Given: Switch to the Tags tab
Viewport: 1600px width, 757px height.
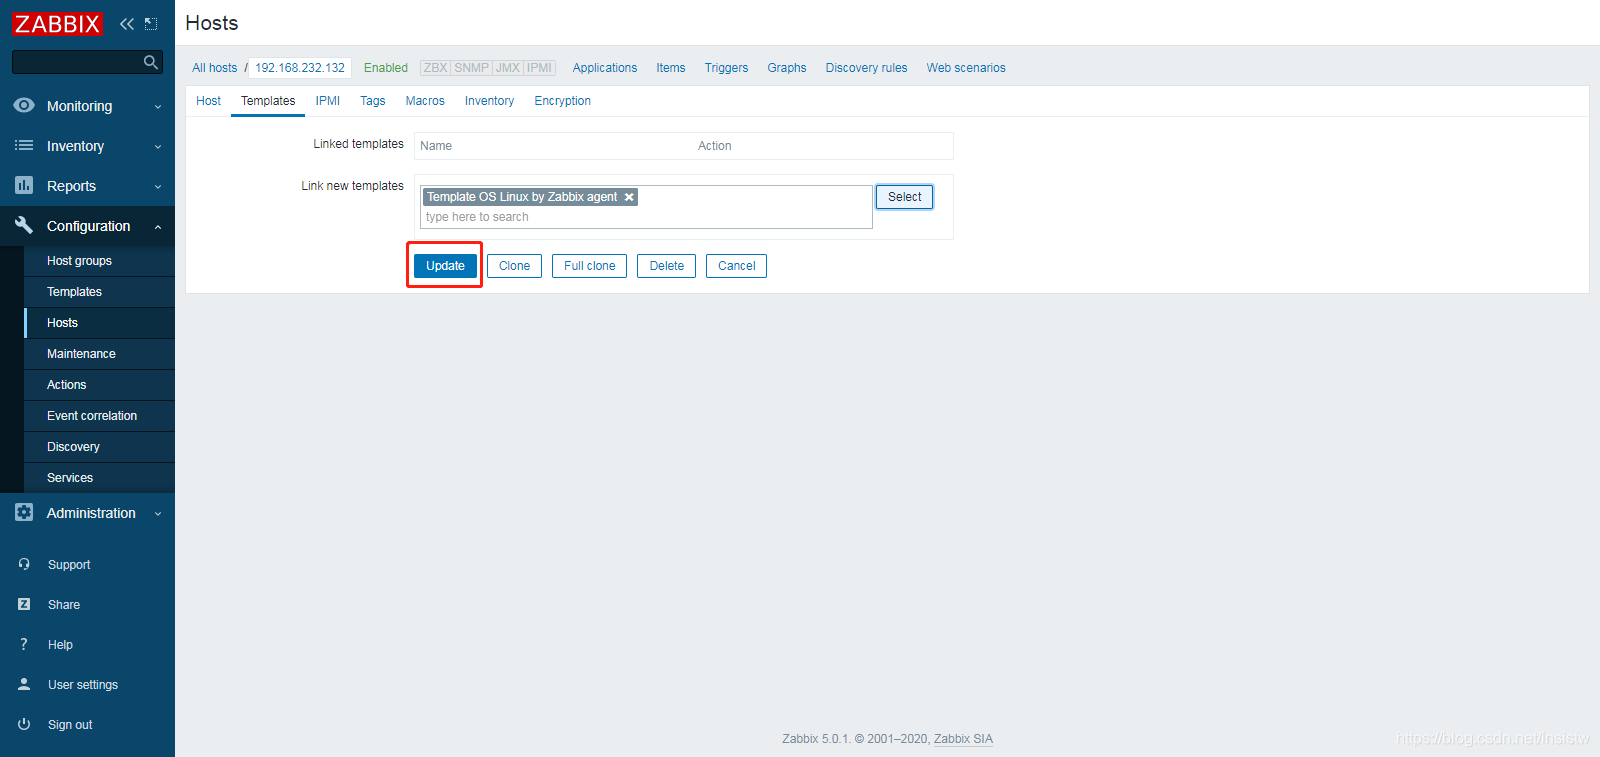Looking at the screenshot, I should click(373, 101).
